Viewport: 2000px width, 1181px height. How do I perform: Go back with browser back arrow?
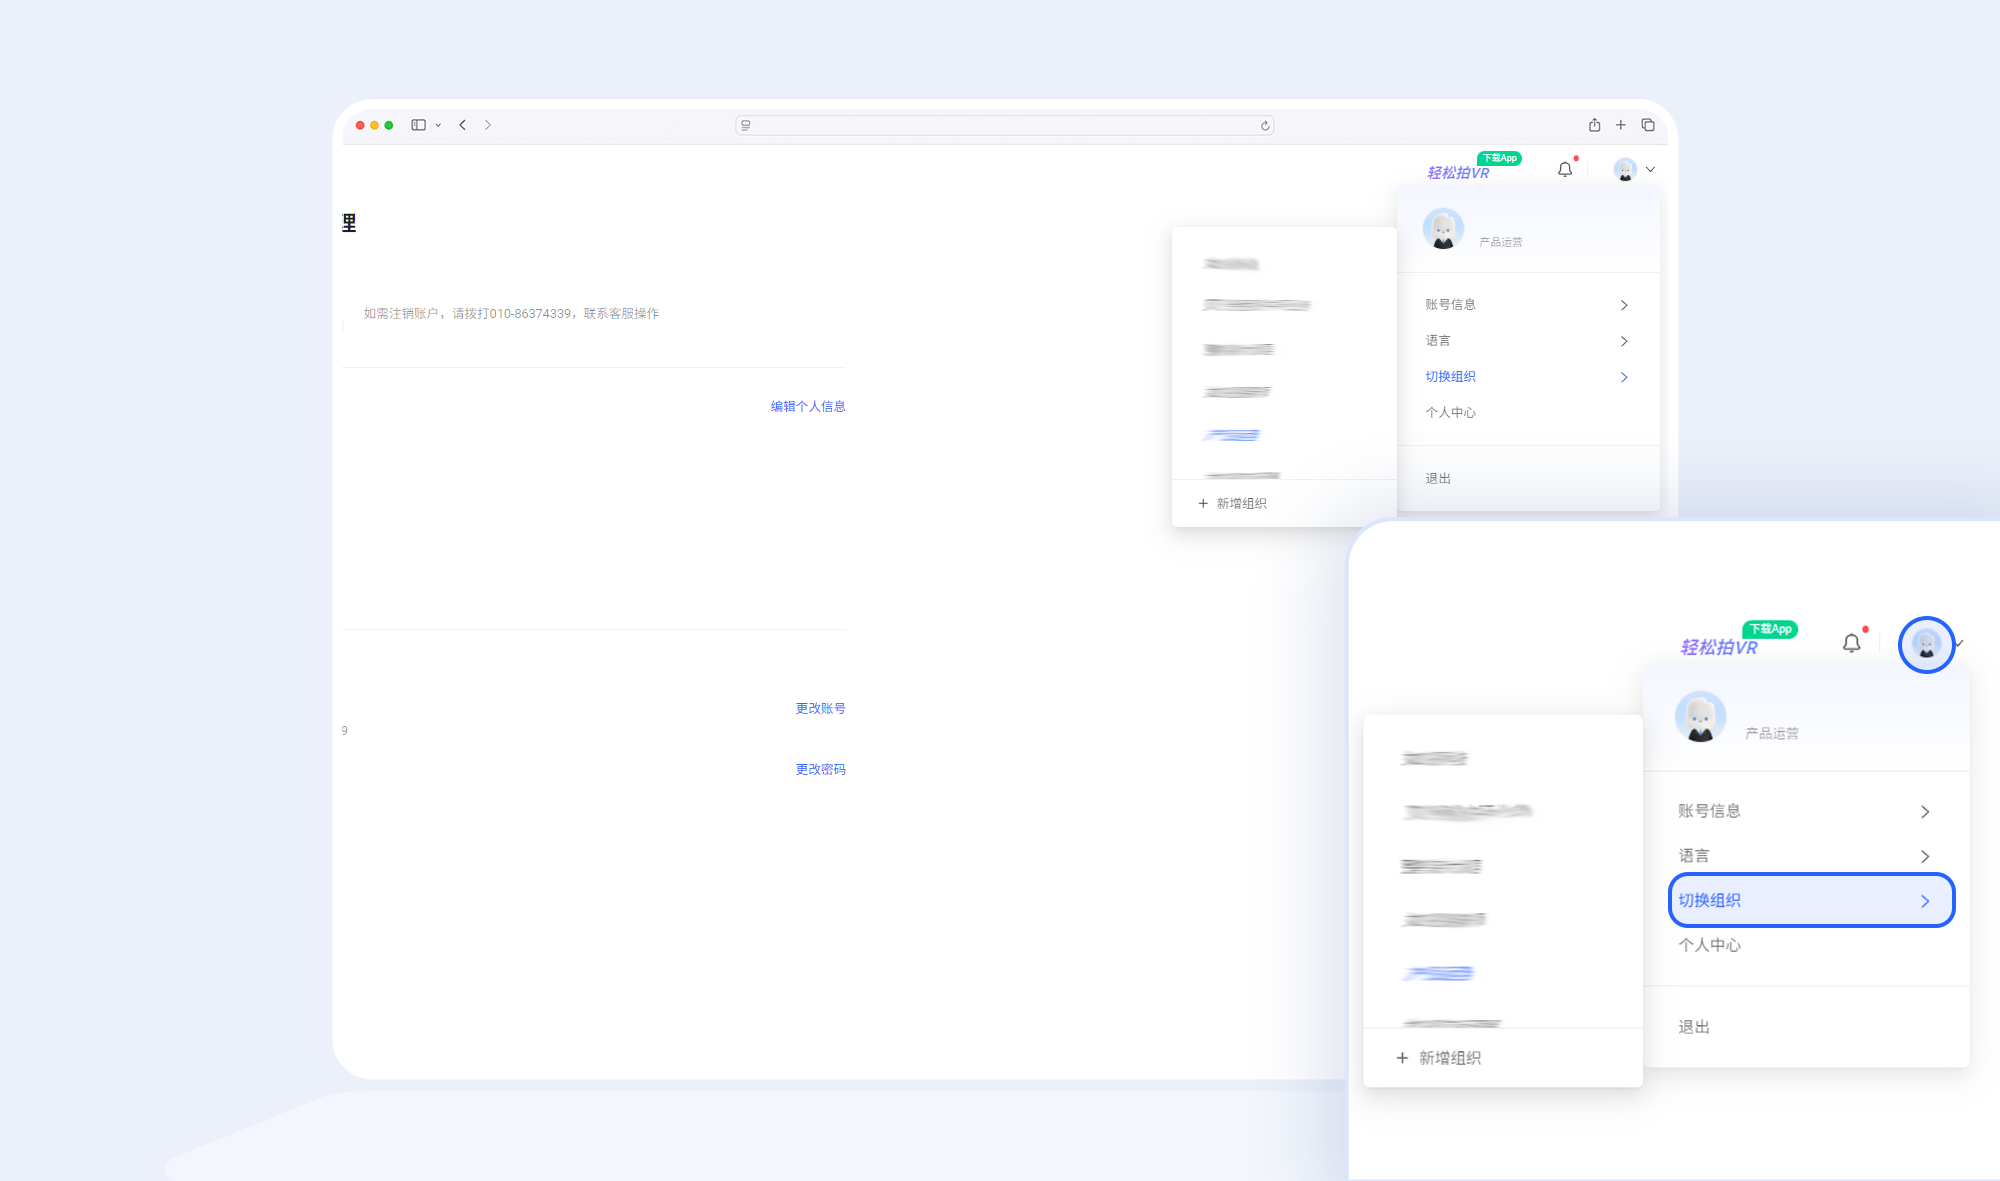click(463, 125)
